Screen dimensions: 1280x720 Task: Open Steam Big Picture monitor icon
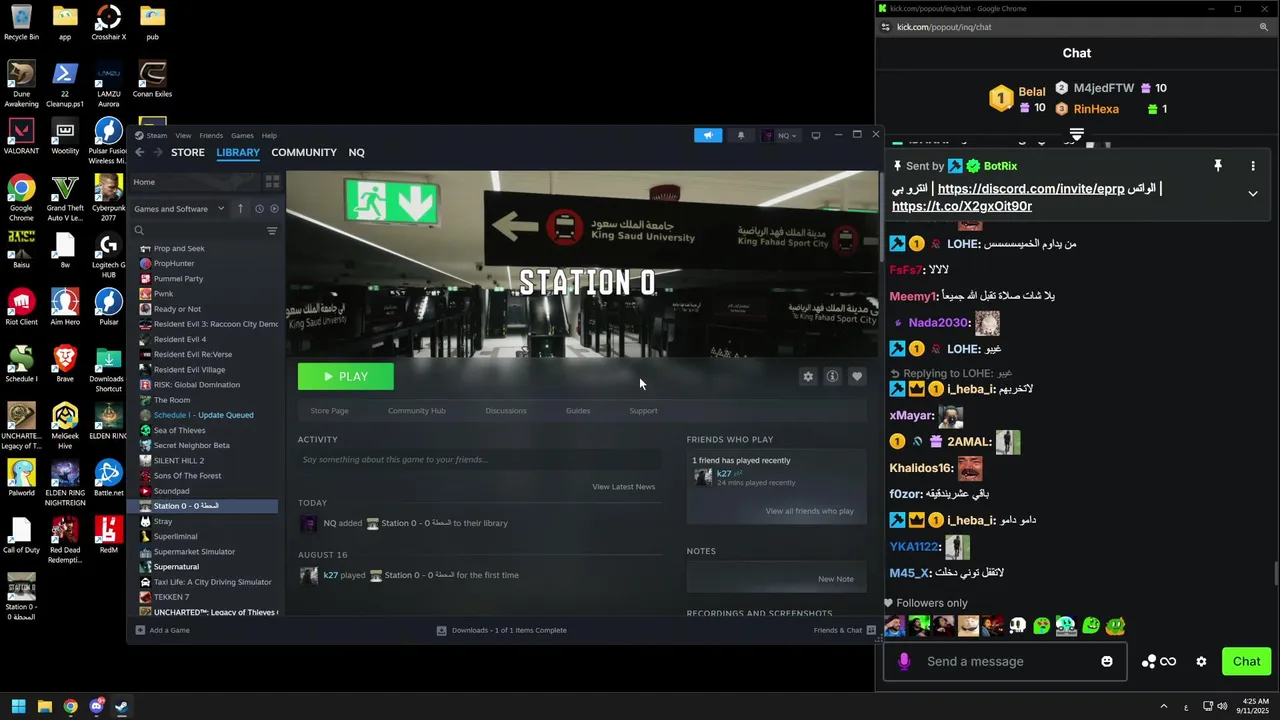[x=816, y=135]
